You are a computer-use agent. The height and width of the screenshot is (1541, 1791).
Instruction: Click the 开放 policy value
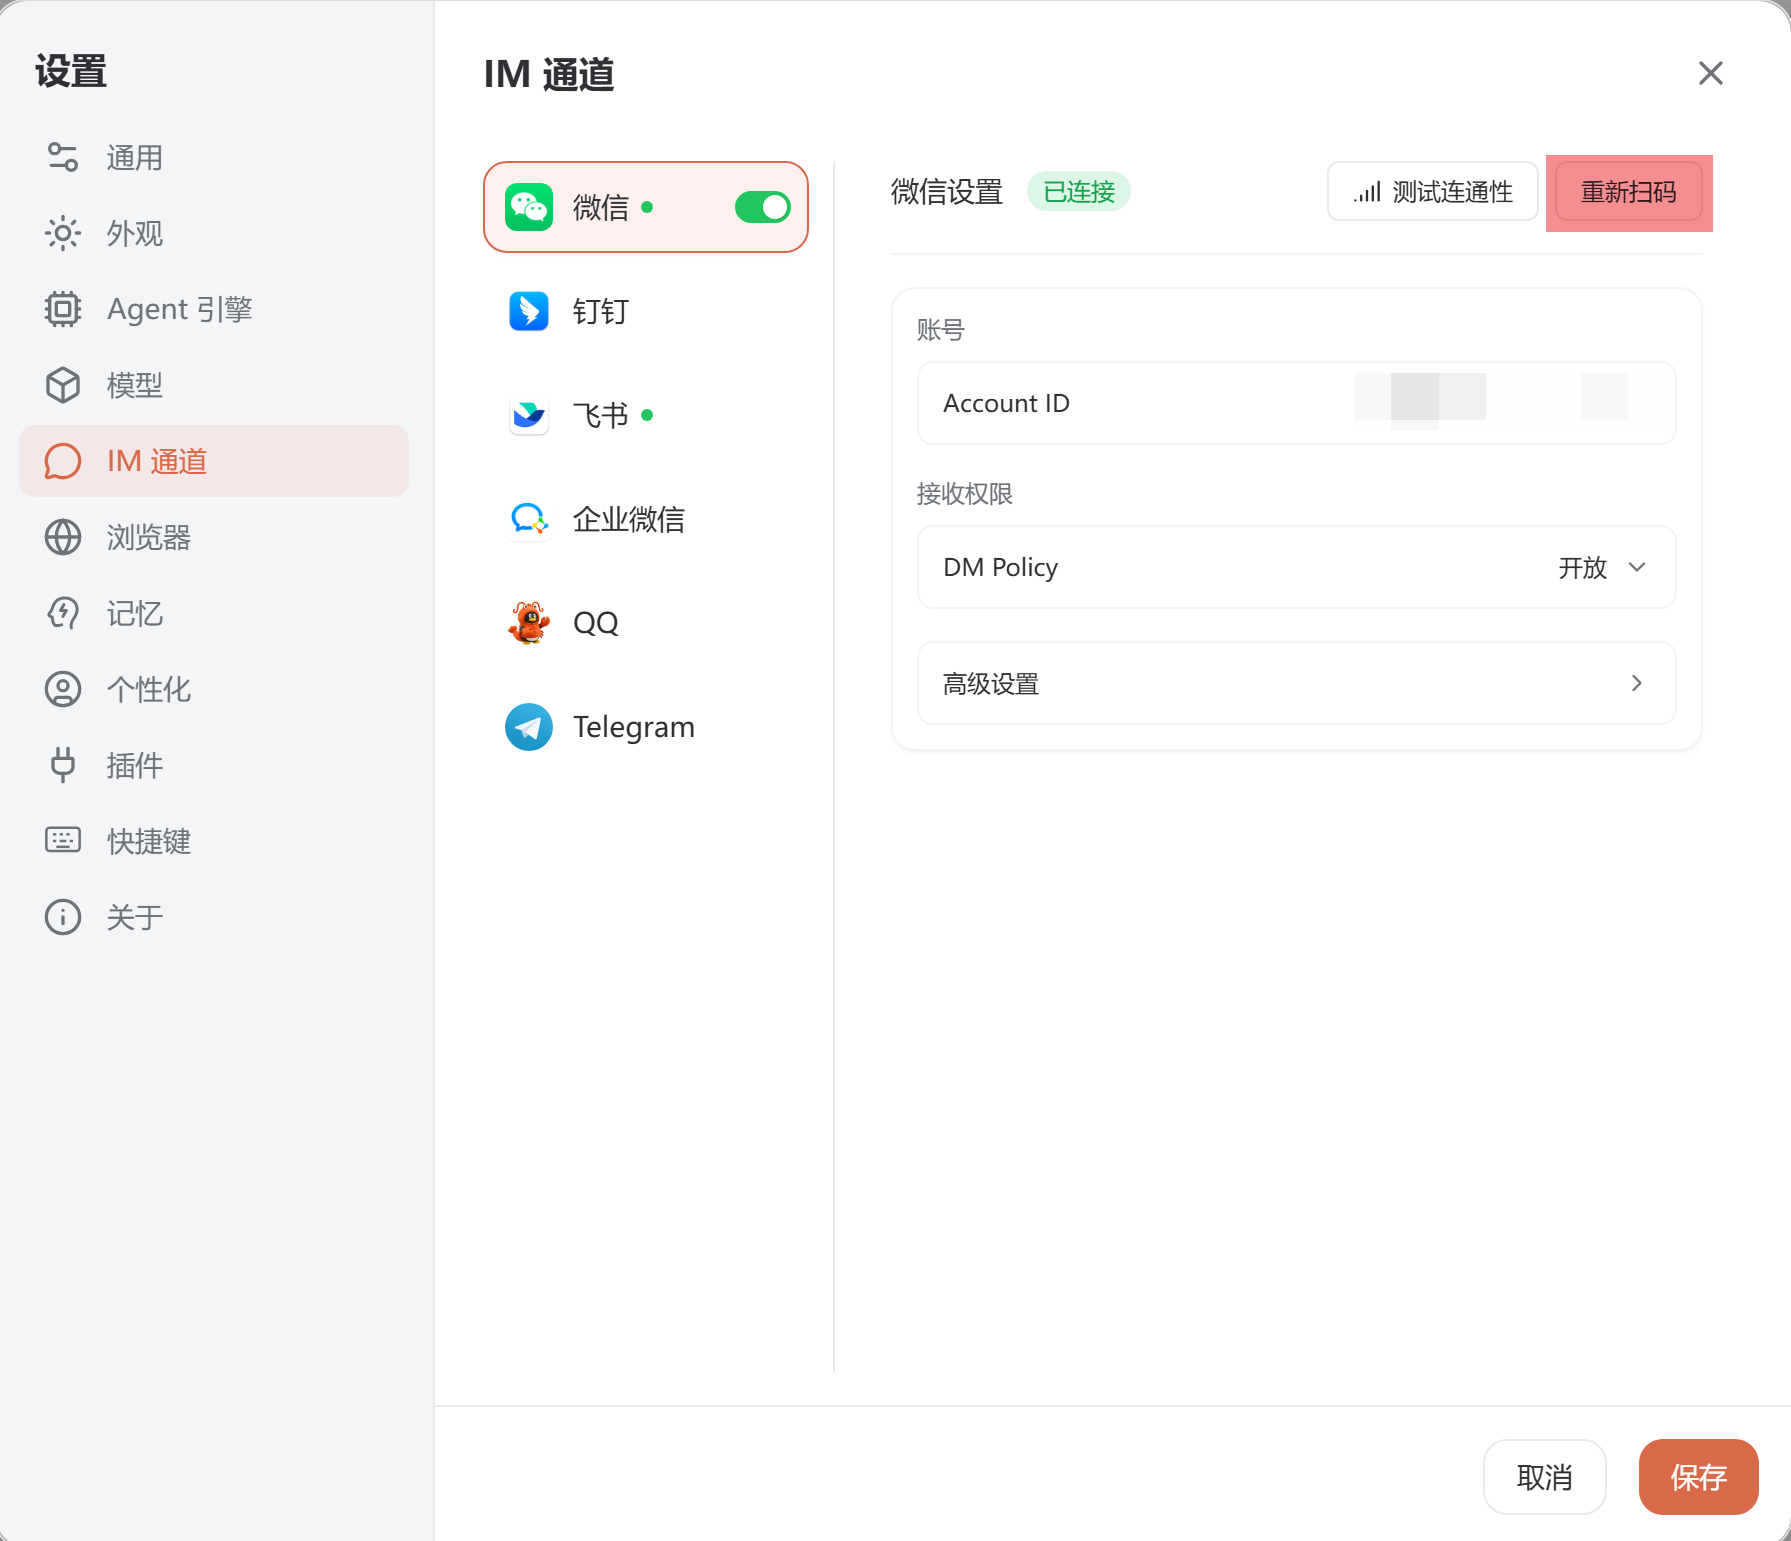point(1583,567)
